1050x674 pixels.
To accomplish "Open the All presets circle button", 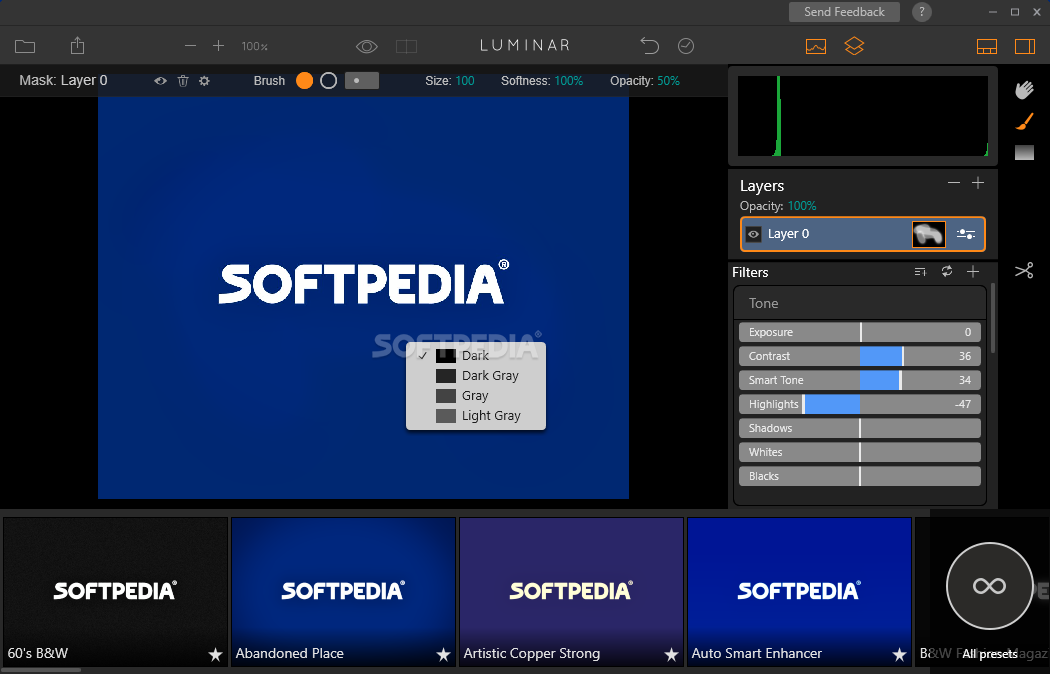I will click(x=990, y=586).
